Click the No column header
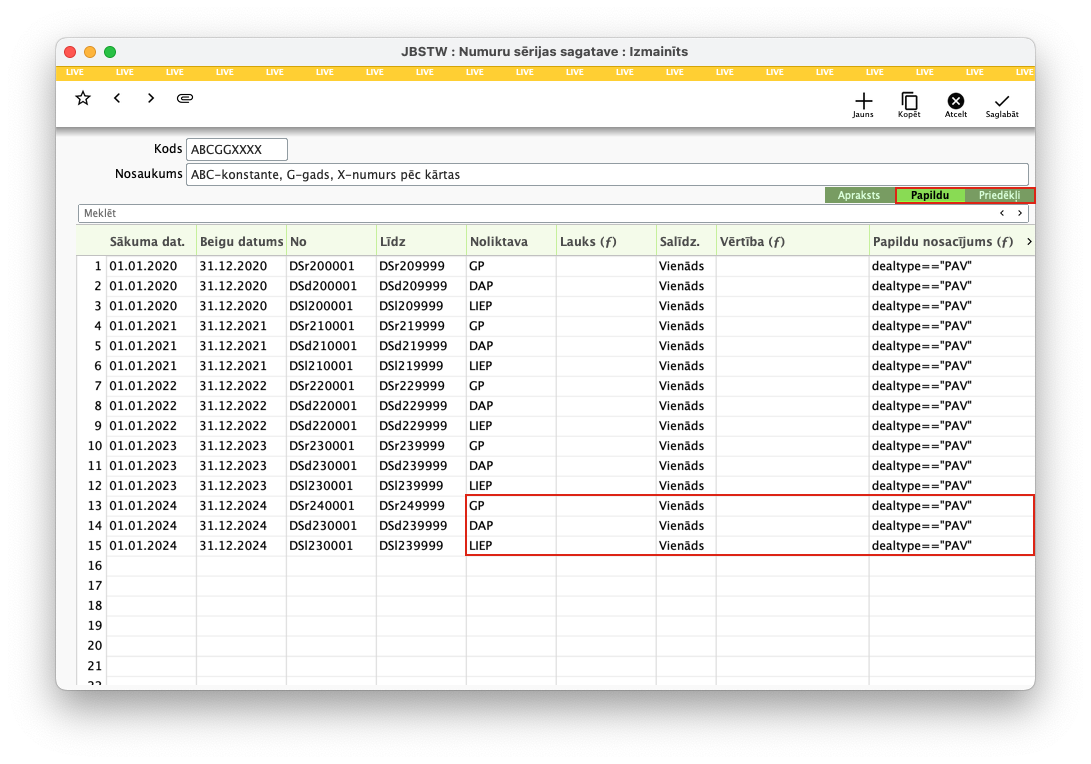The width and height of the screenshot is (1091, 764). [x=331, y=241]
